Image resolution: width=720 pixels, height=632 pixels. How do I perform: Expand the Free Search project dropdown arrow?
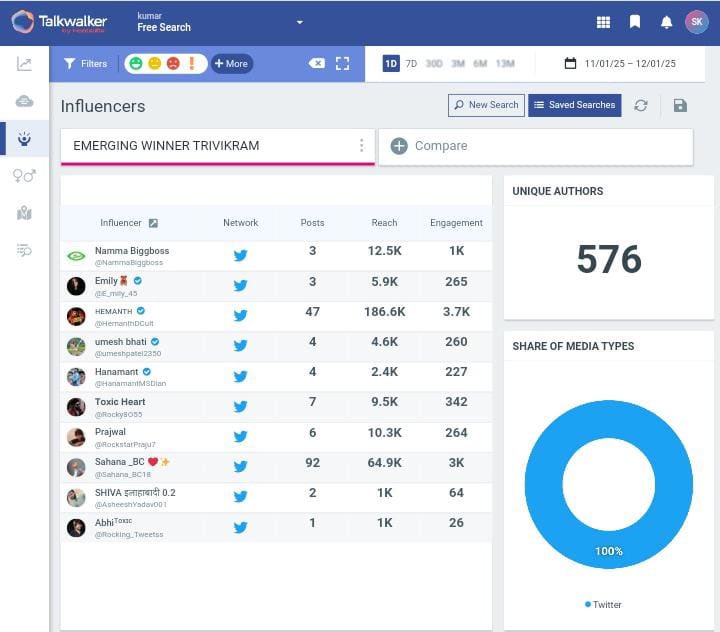click(300, 22)
